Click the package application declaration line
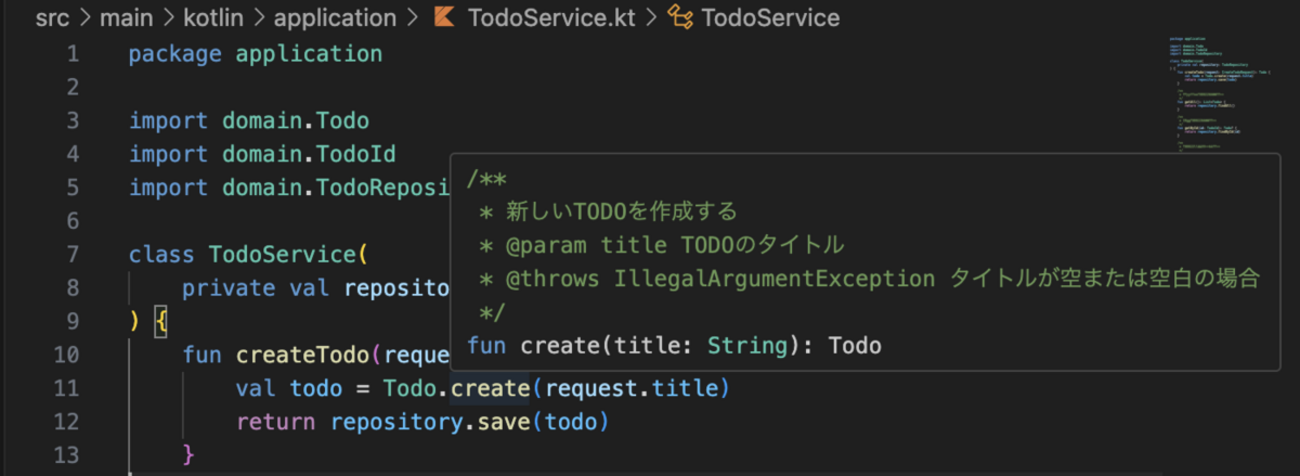The image size is (1300, 476). (255, 54)
